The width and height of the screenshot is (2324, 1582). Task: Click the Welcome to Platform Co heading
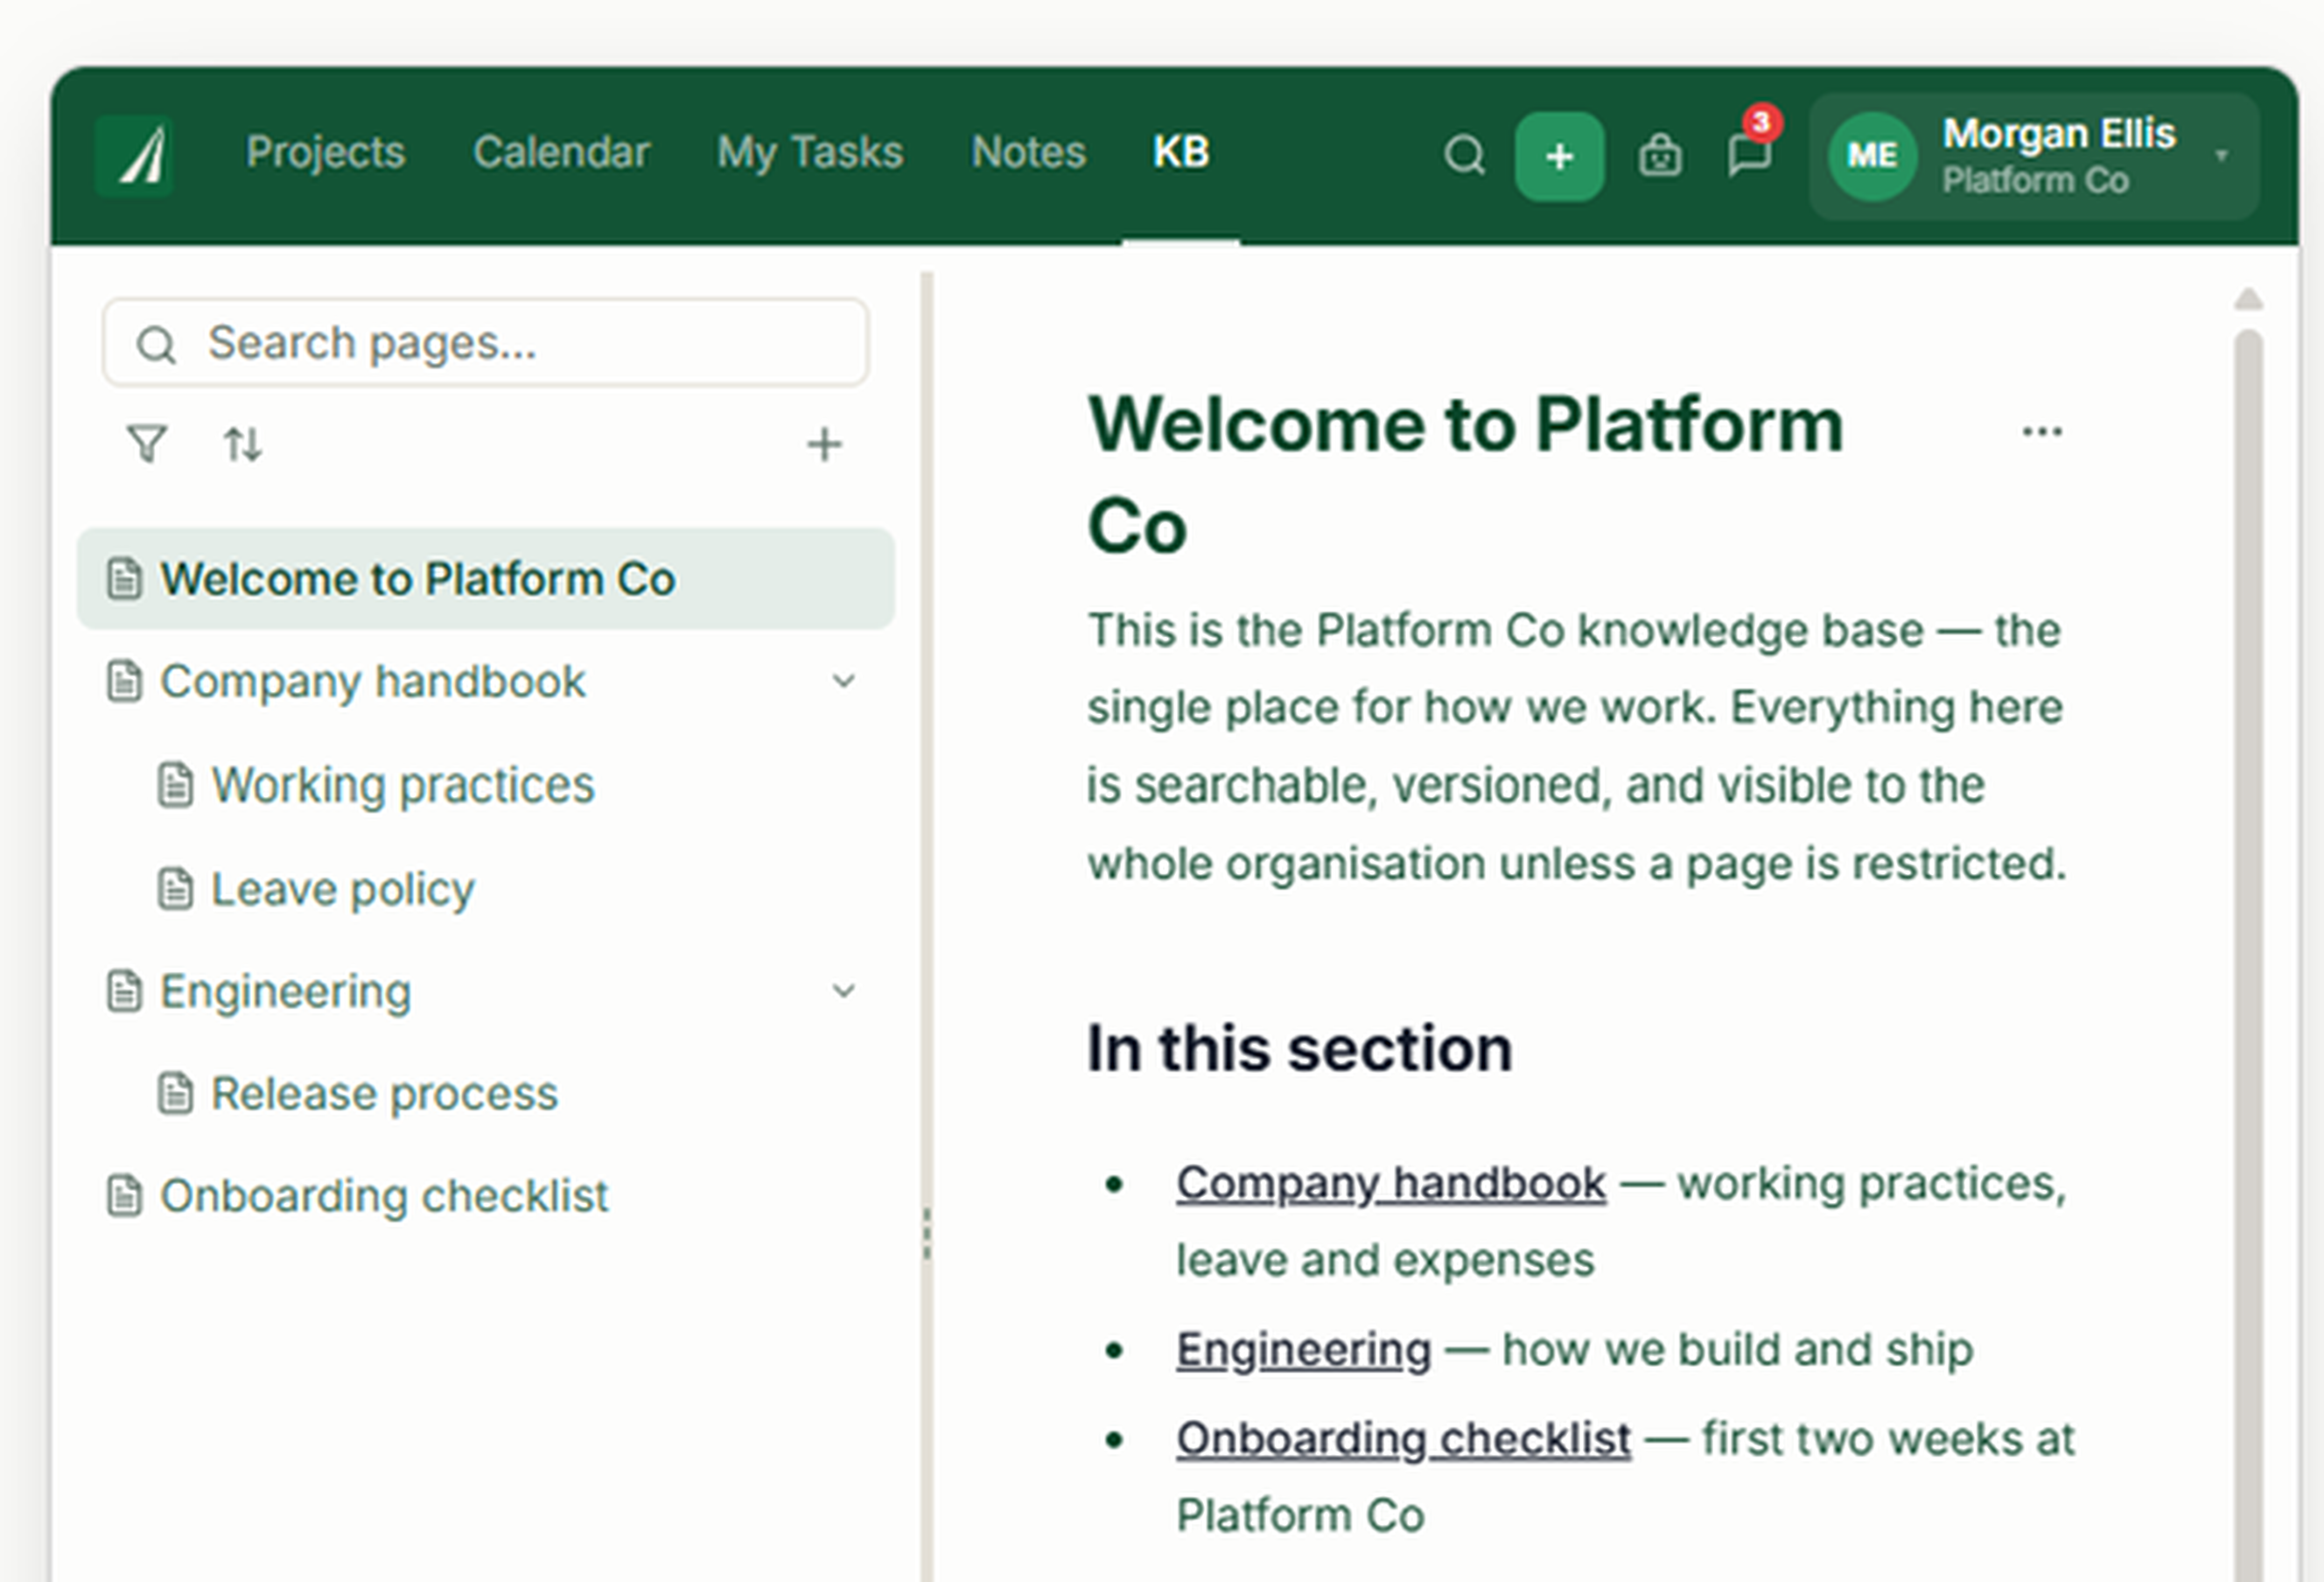[x=1465, y=474]
